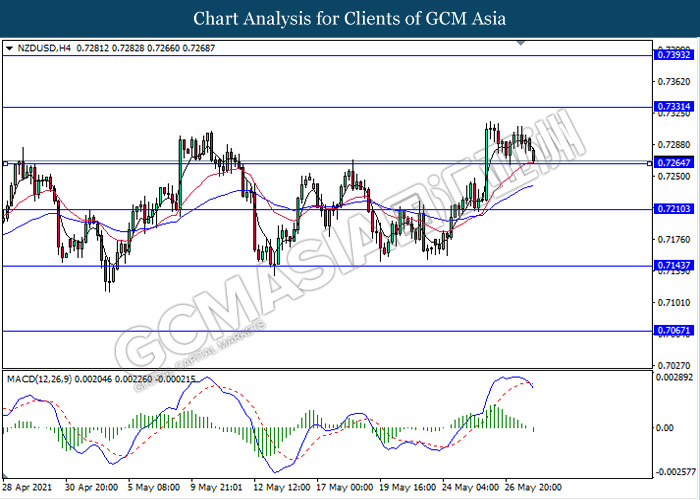Click the 26 May 20:00 time label
Screen dimensions: 700x500
(533, 487)
